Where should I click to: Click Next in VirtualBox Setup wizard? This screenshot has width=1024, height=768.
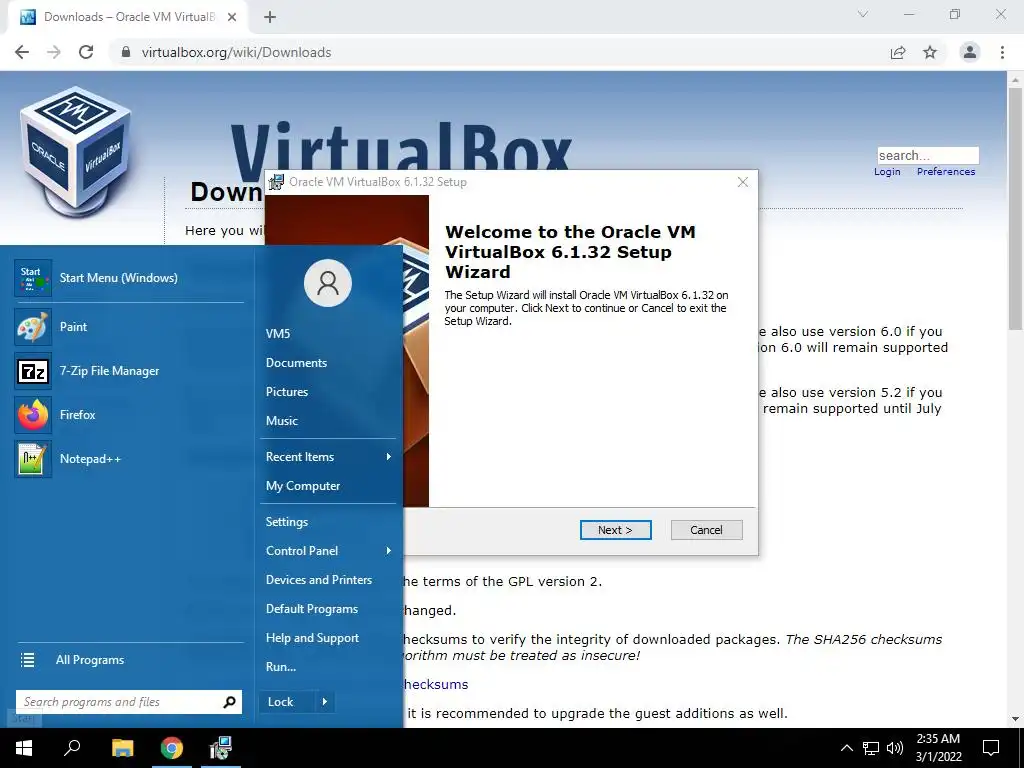(615, 530)
